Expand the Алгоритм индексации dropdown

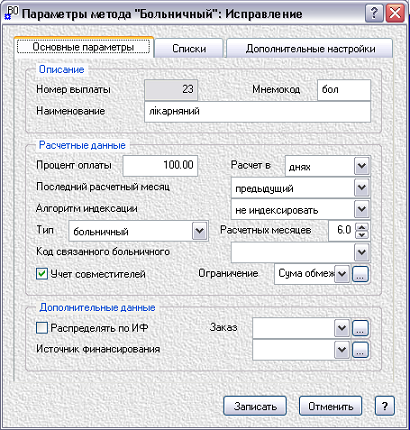[362, 209]
